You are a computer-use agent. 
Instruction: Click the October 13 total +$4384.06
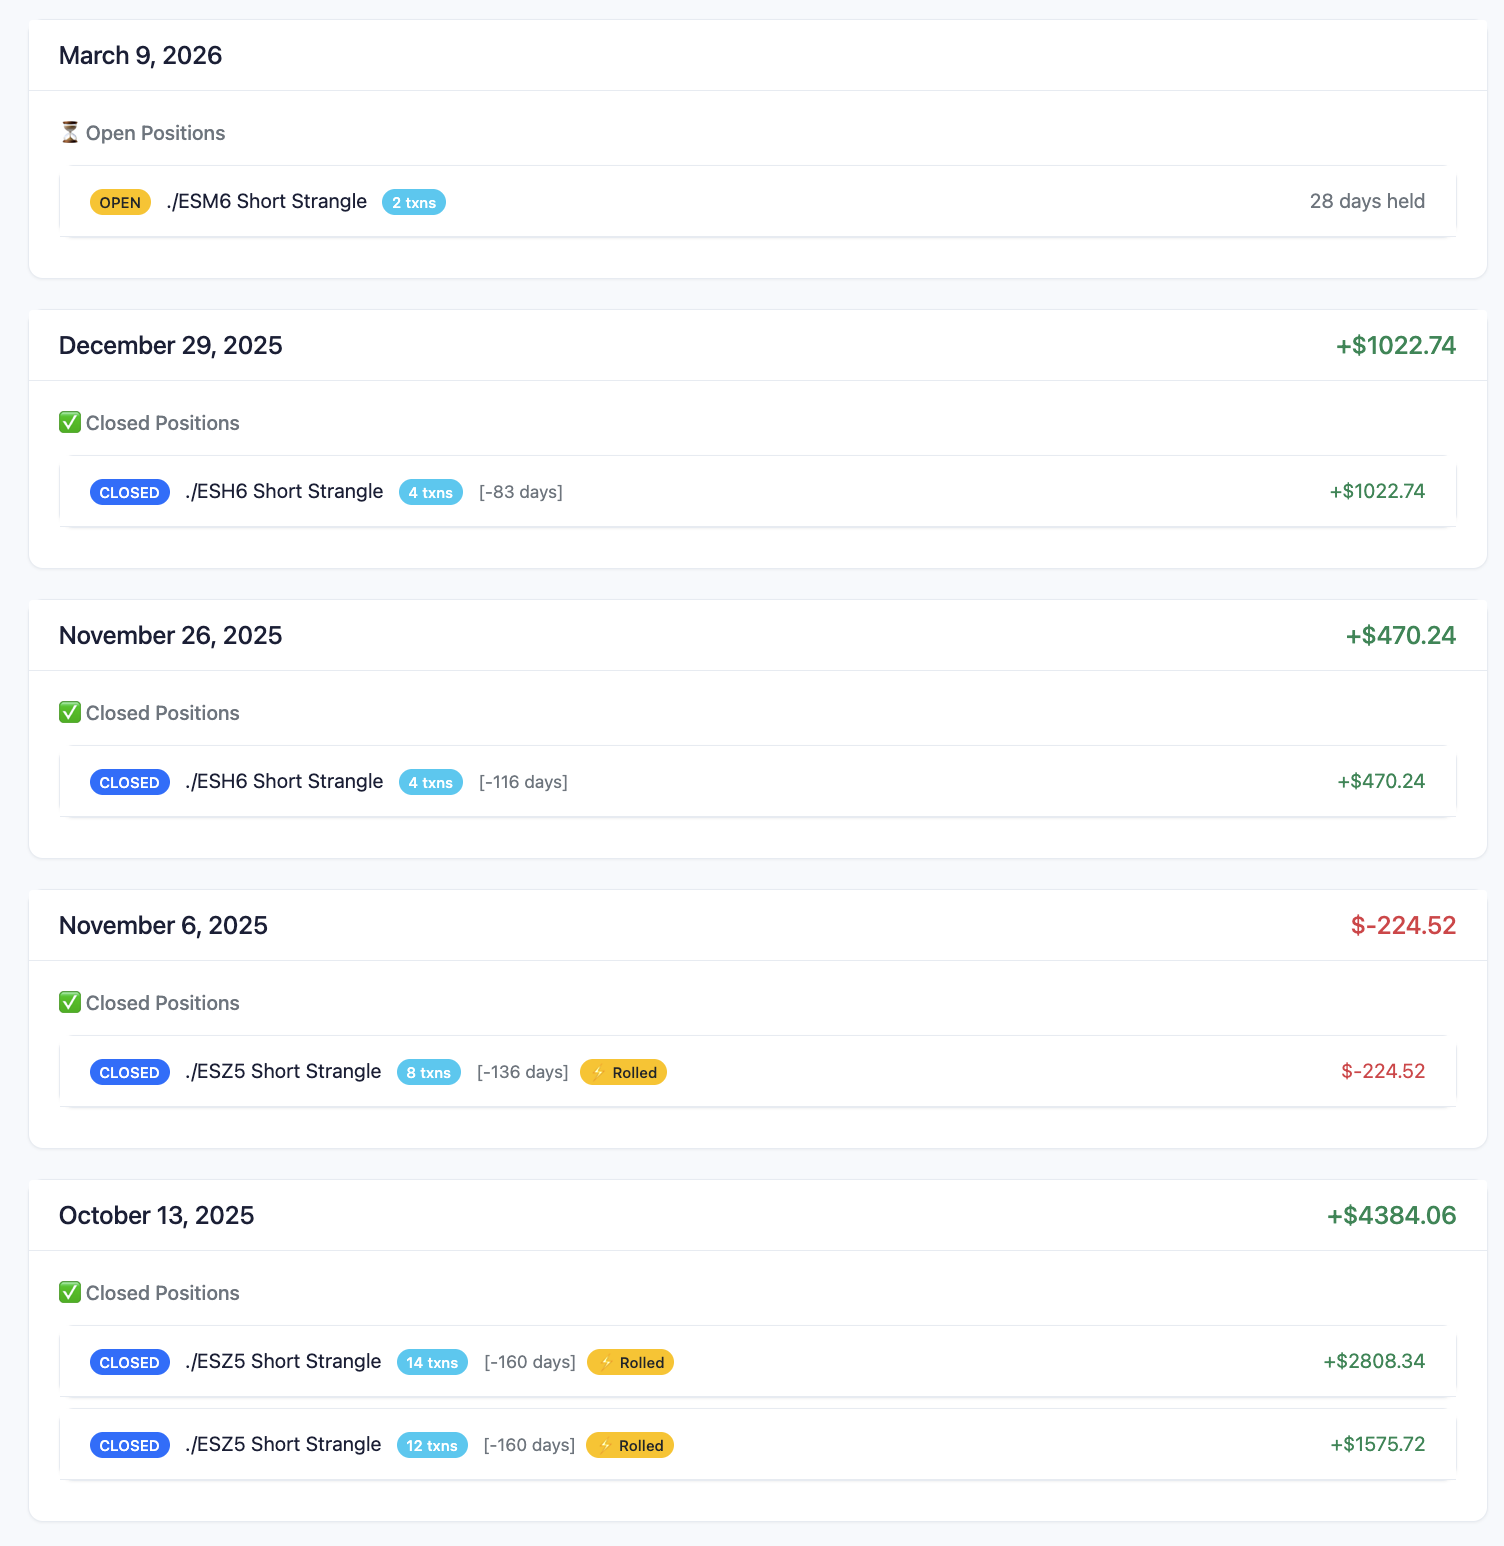coord(1391,1215)
